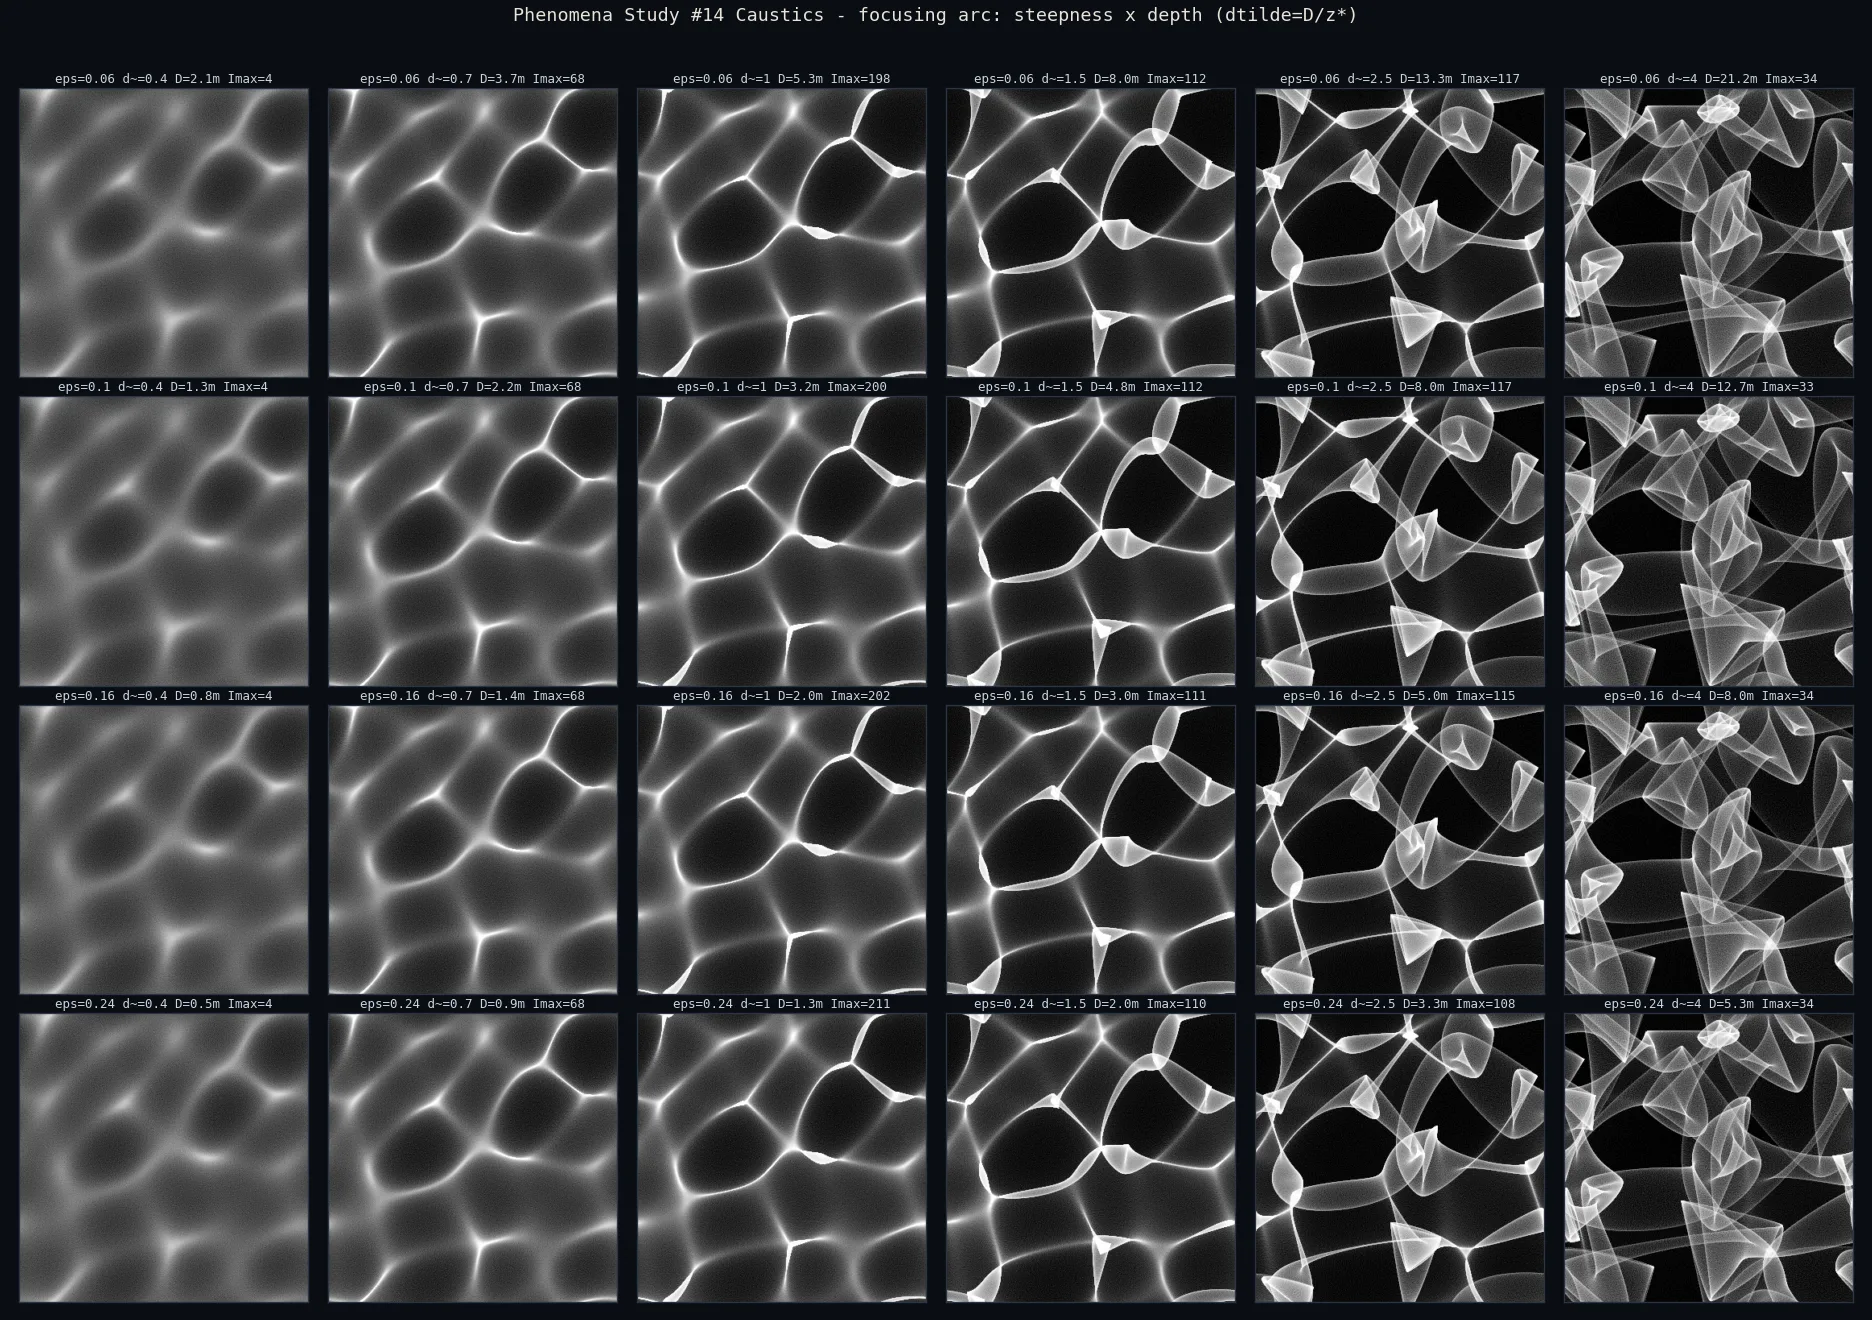1872x1320 pixels.
Task: Open the caustic image eps=0.1 D=4.8m
Action: [1091, 541]
